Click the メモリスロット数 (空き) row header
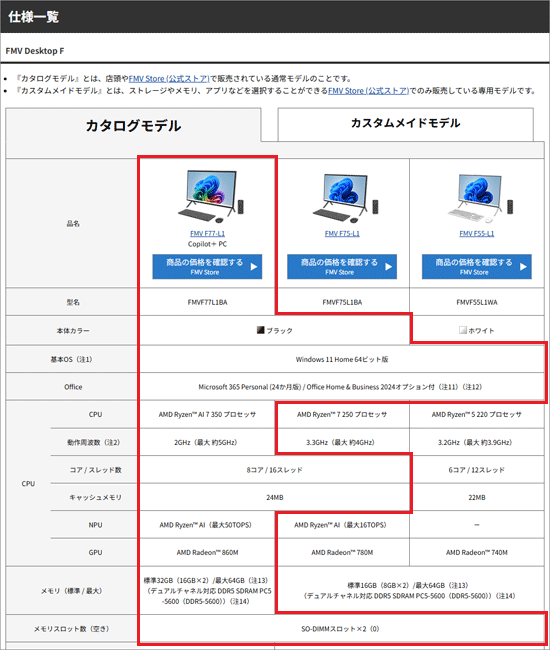Viewport: 550px width, 650px height. coord(73,629)
